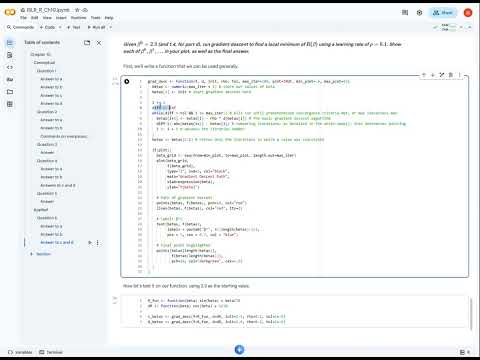Rename the ISLR_R_Ch10.ipynb notebook title
The width and height of the screenshot is (480, 360).
[x=47, y=10]
